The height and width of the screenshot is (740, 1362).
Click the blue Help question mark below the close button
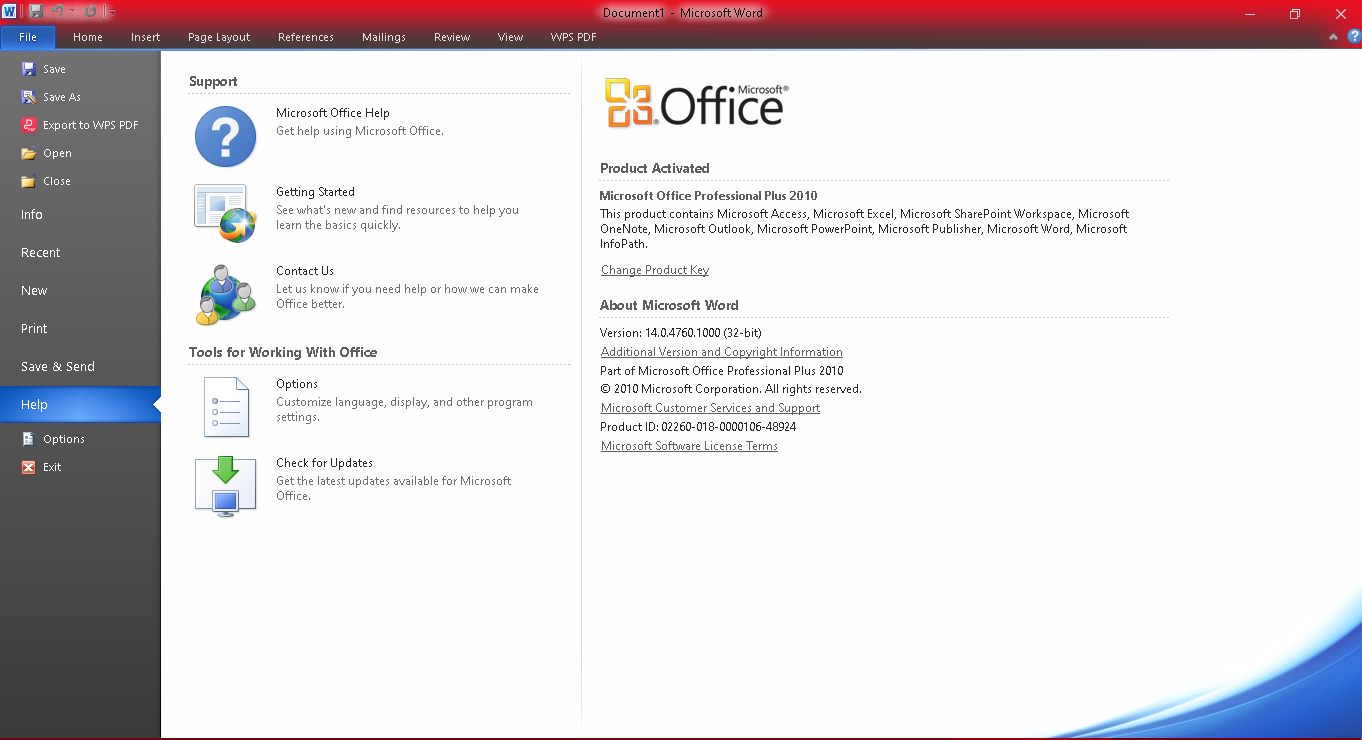point(1352,36)
